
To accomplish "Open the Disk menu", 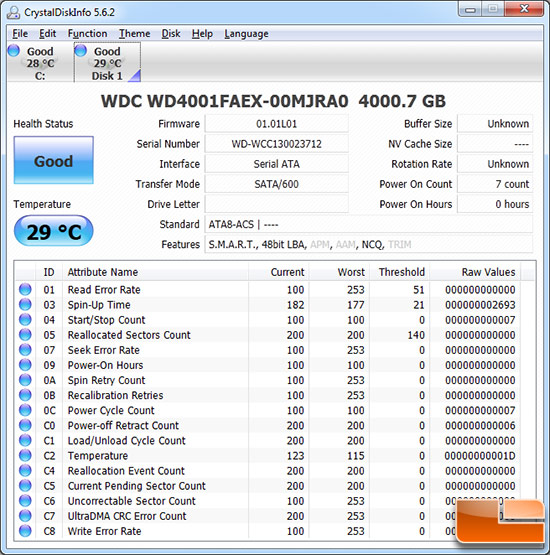I will coord(171,34).
